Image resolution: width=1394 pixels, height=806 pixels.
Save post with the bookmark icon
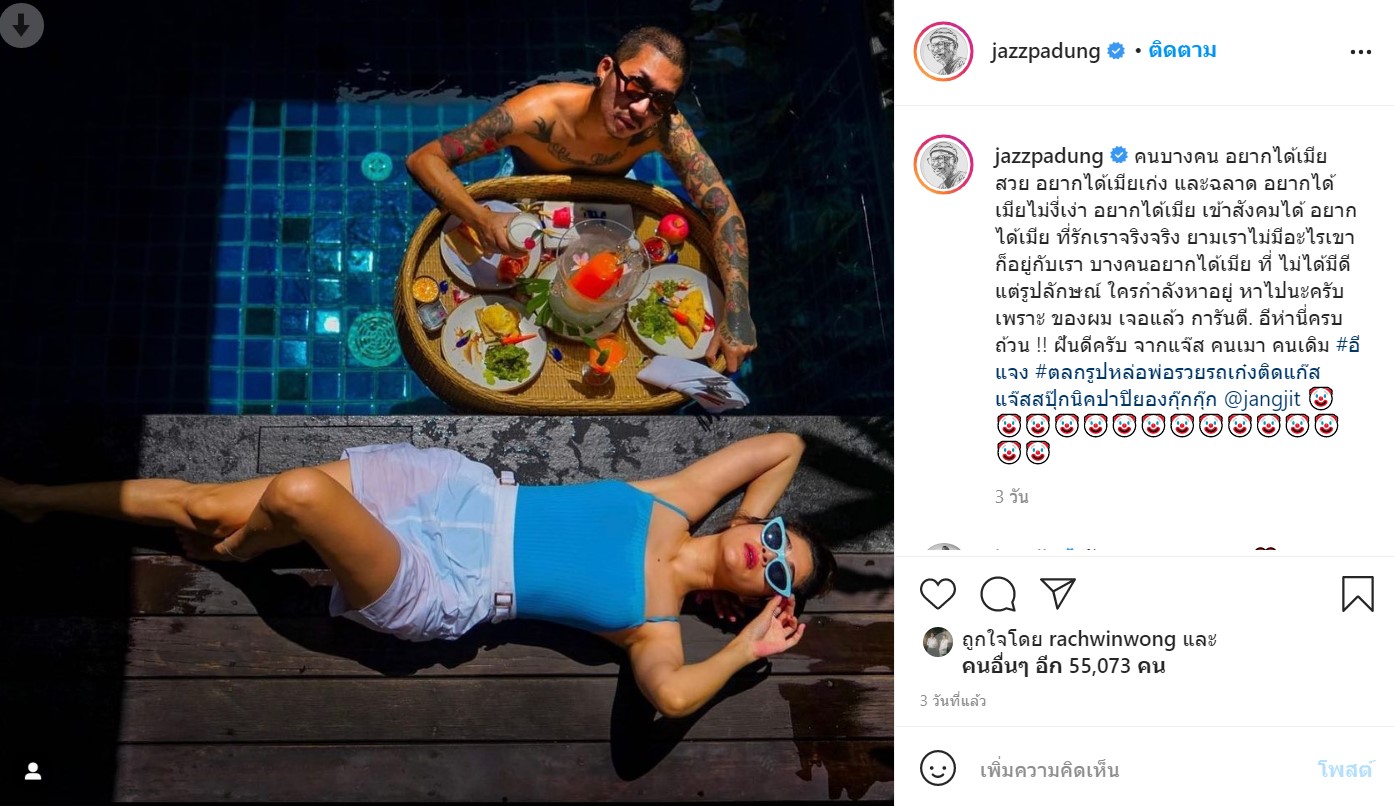[1357, 594]
